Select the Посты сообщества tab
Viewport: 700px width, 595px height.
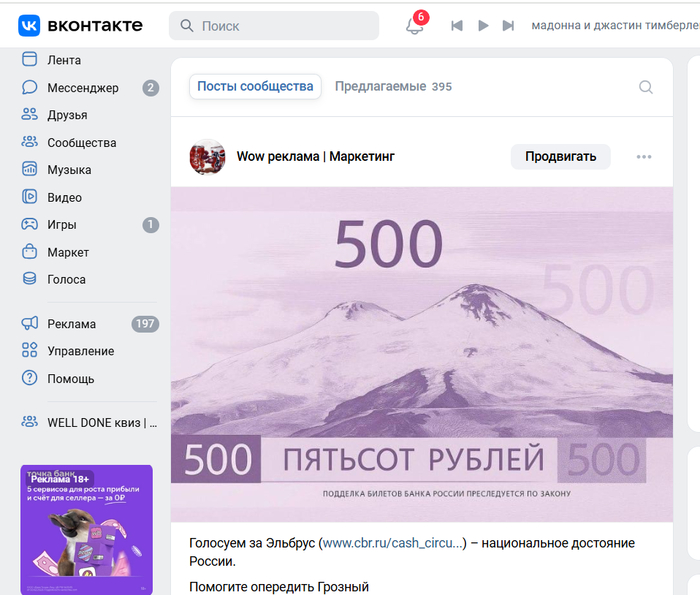(255, 87)
